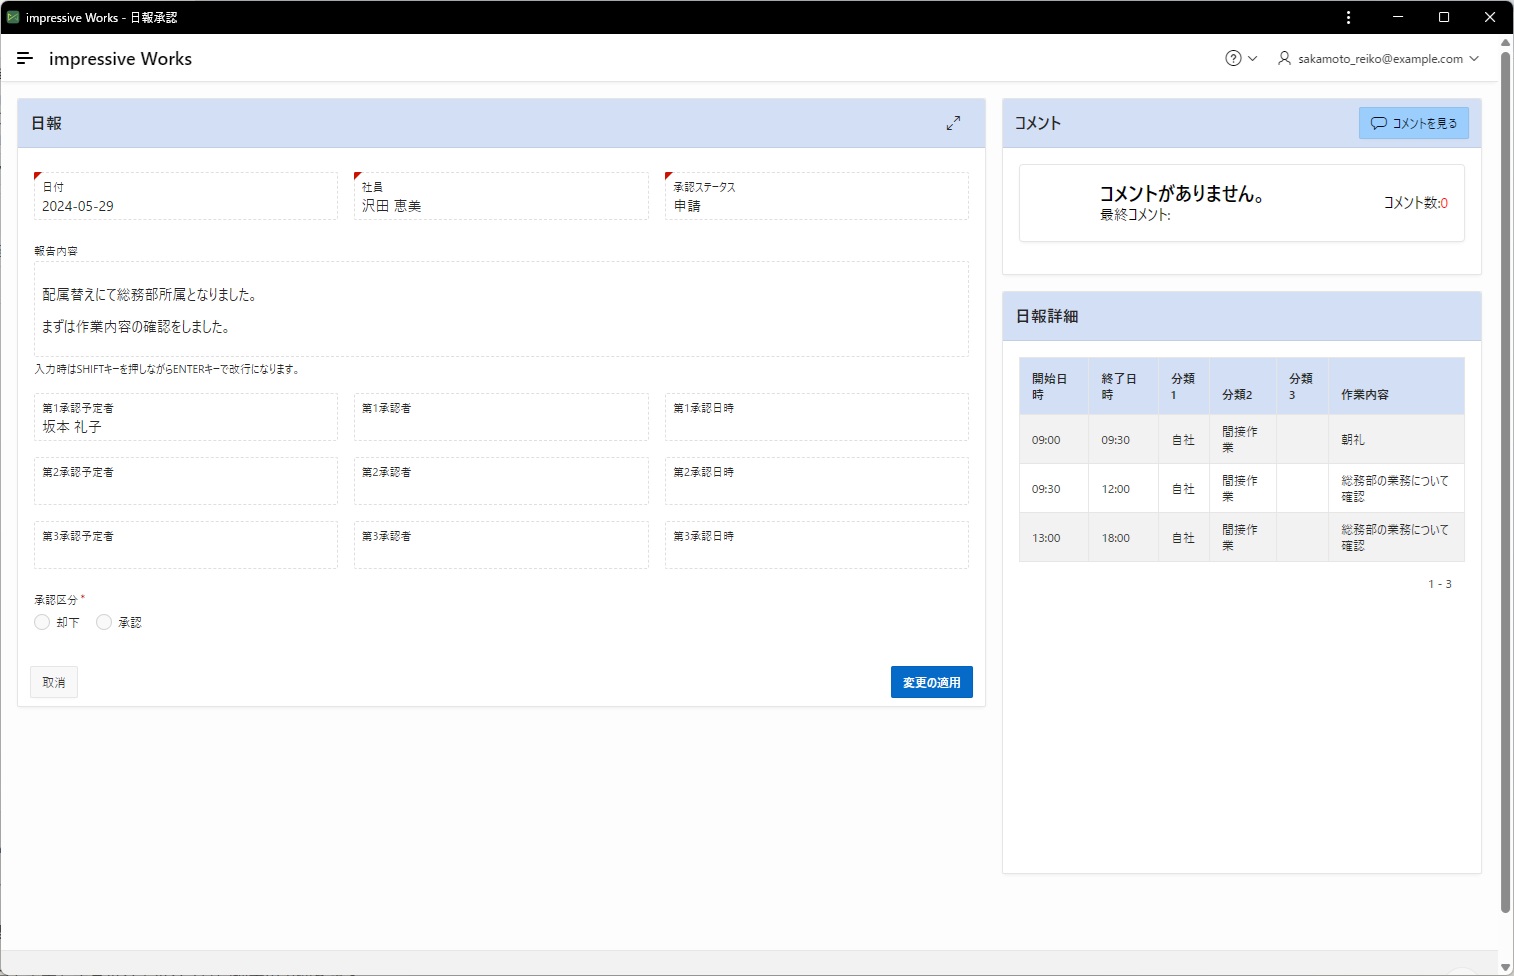Click the 承認ステータス field showing 申請

(x=816, y=196)
